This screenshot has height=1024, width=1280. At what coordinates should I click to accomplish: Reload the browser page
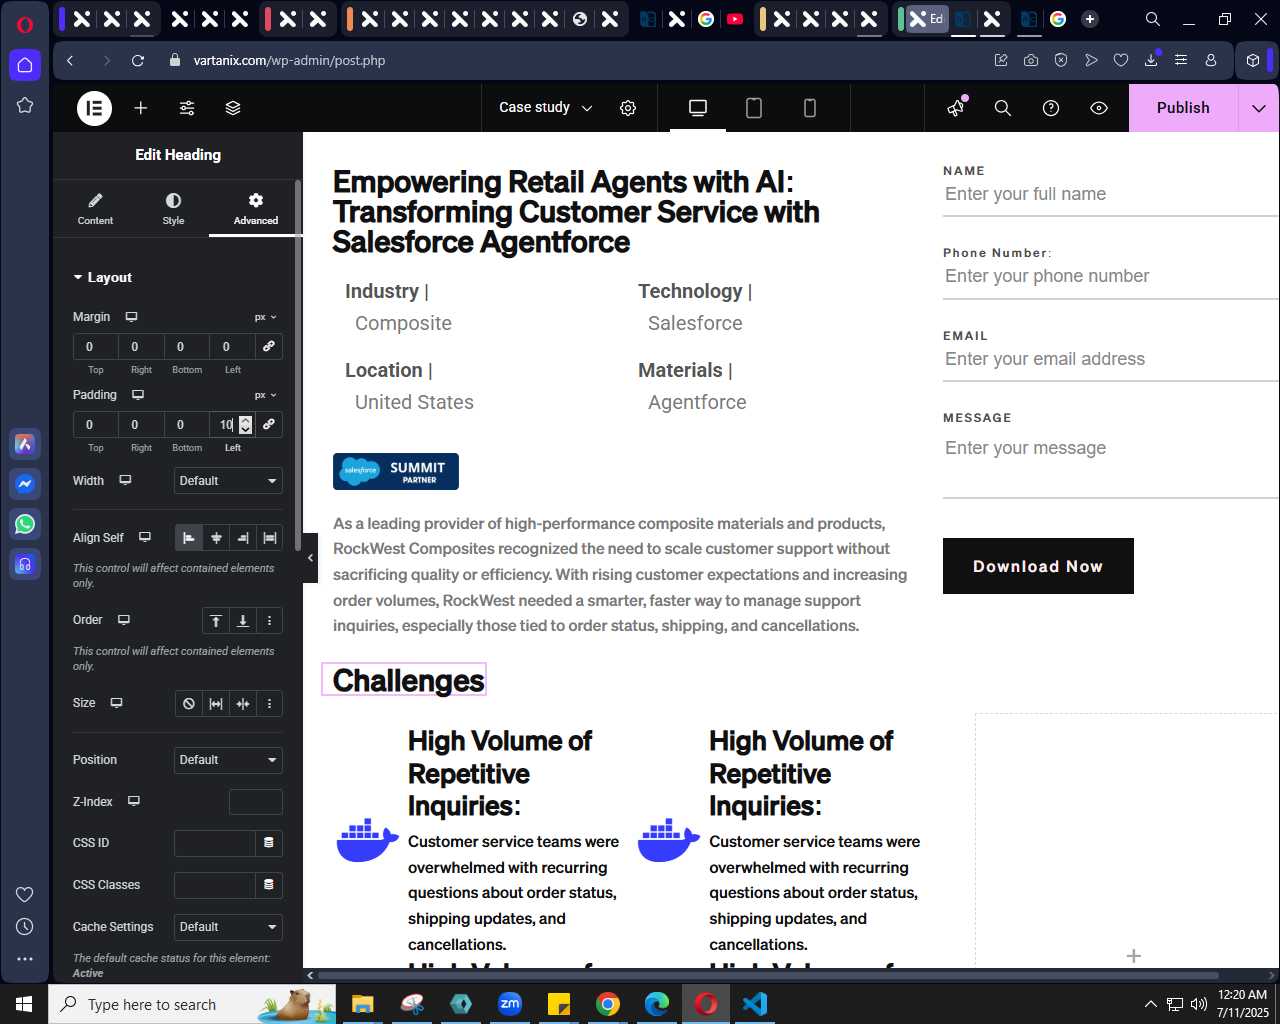[138, 60]
